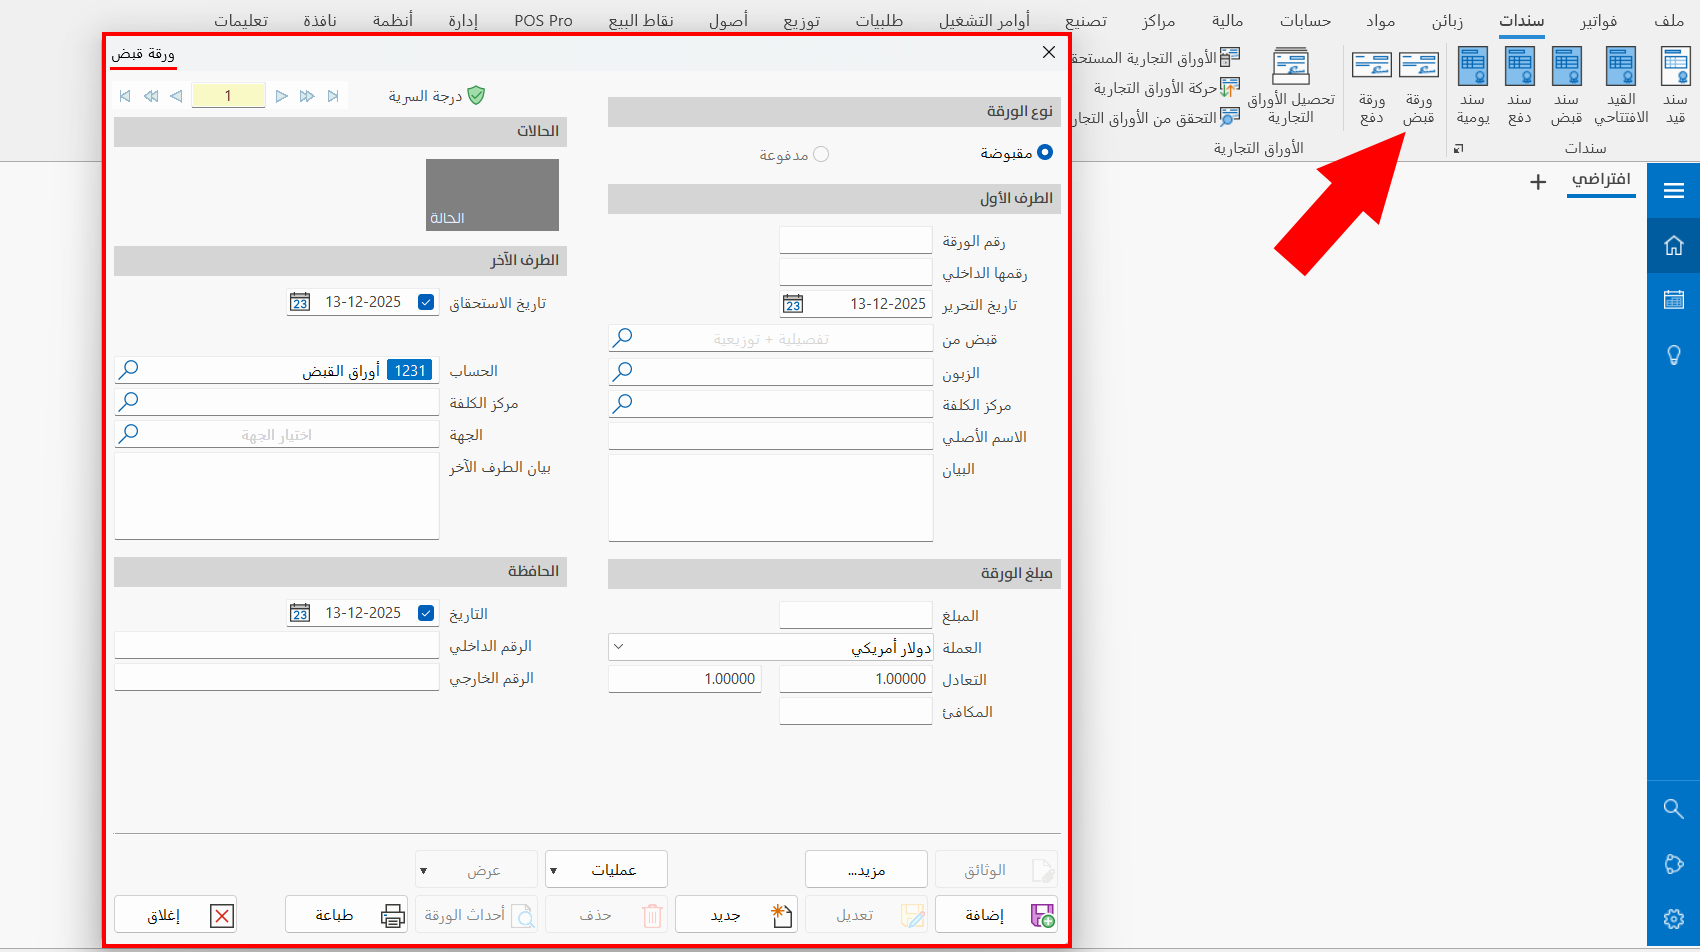Screen dimensions: 1700x952
Task: Open حركة الأوراق التجارية report icon
Action: coord(1232,88)
